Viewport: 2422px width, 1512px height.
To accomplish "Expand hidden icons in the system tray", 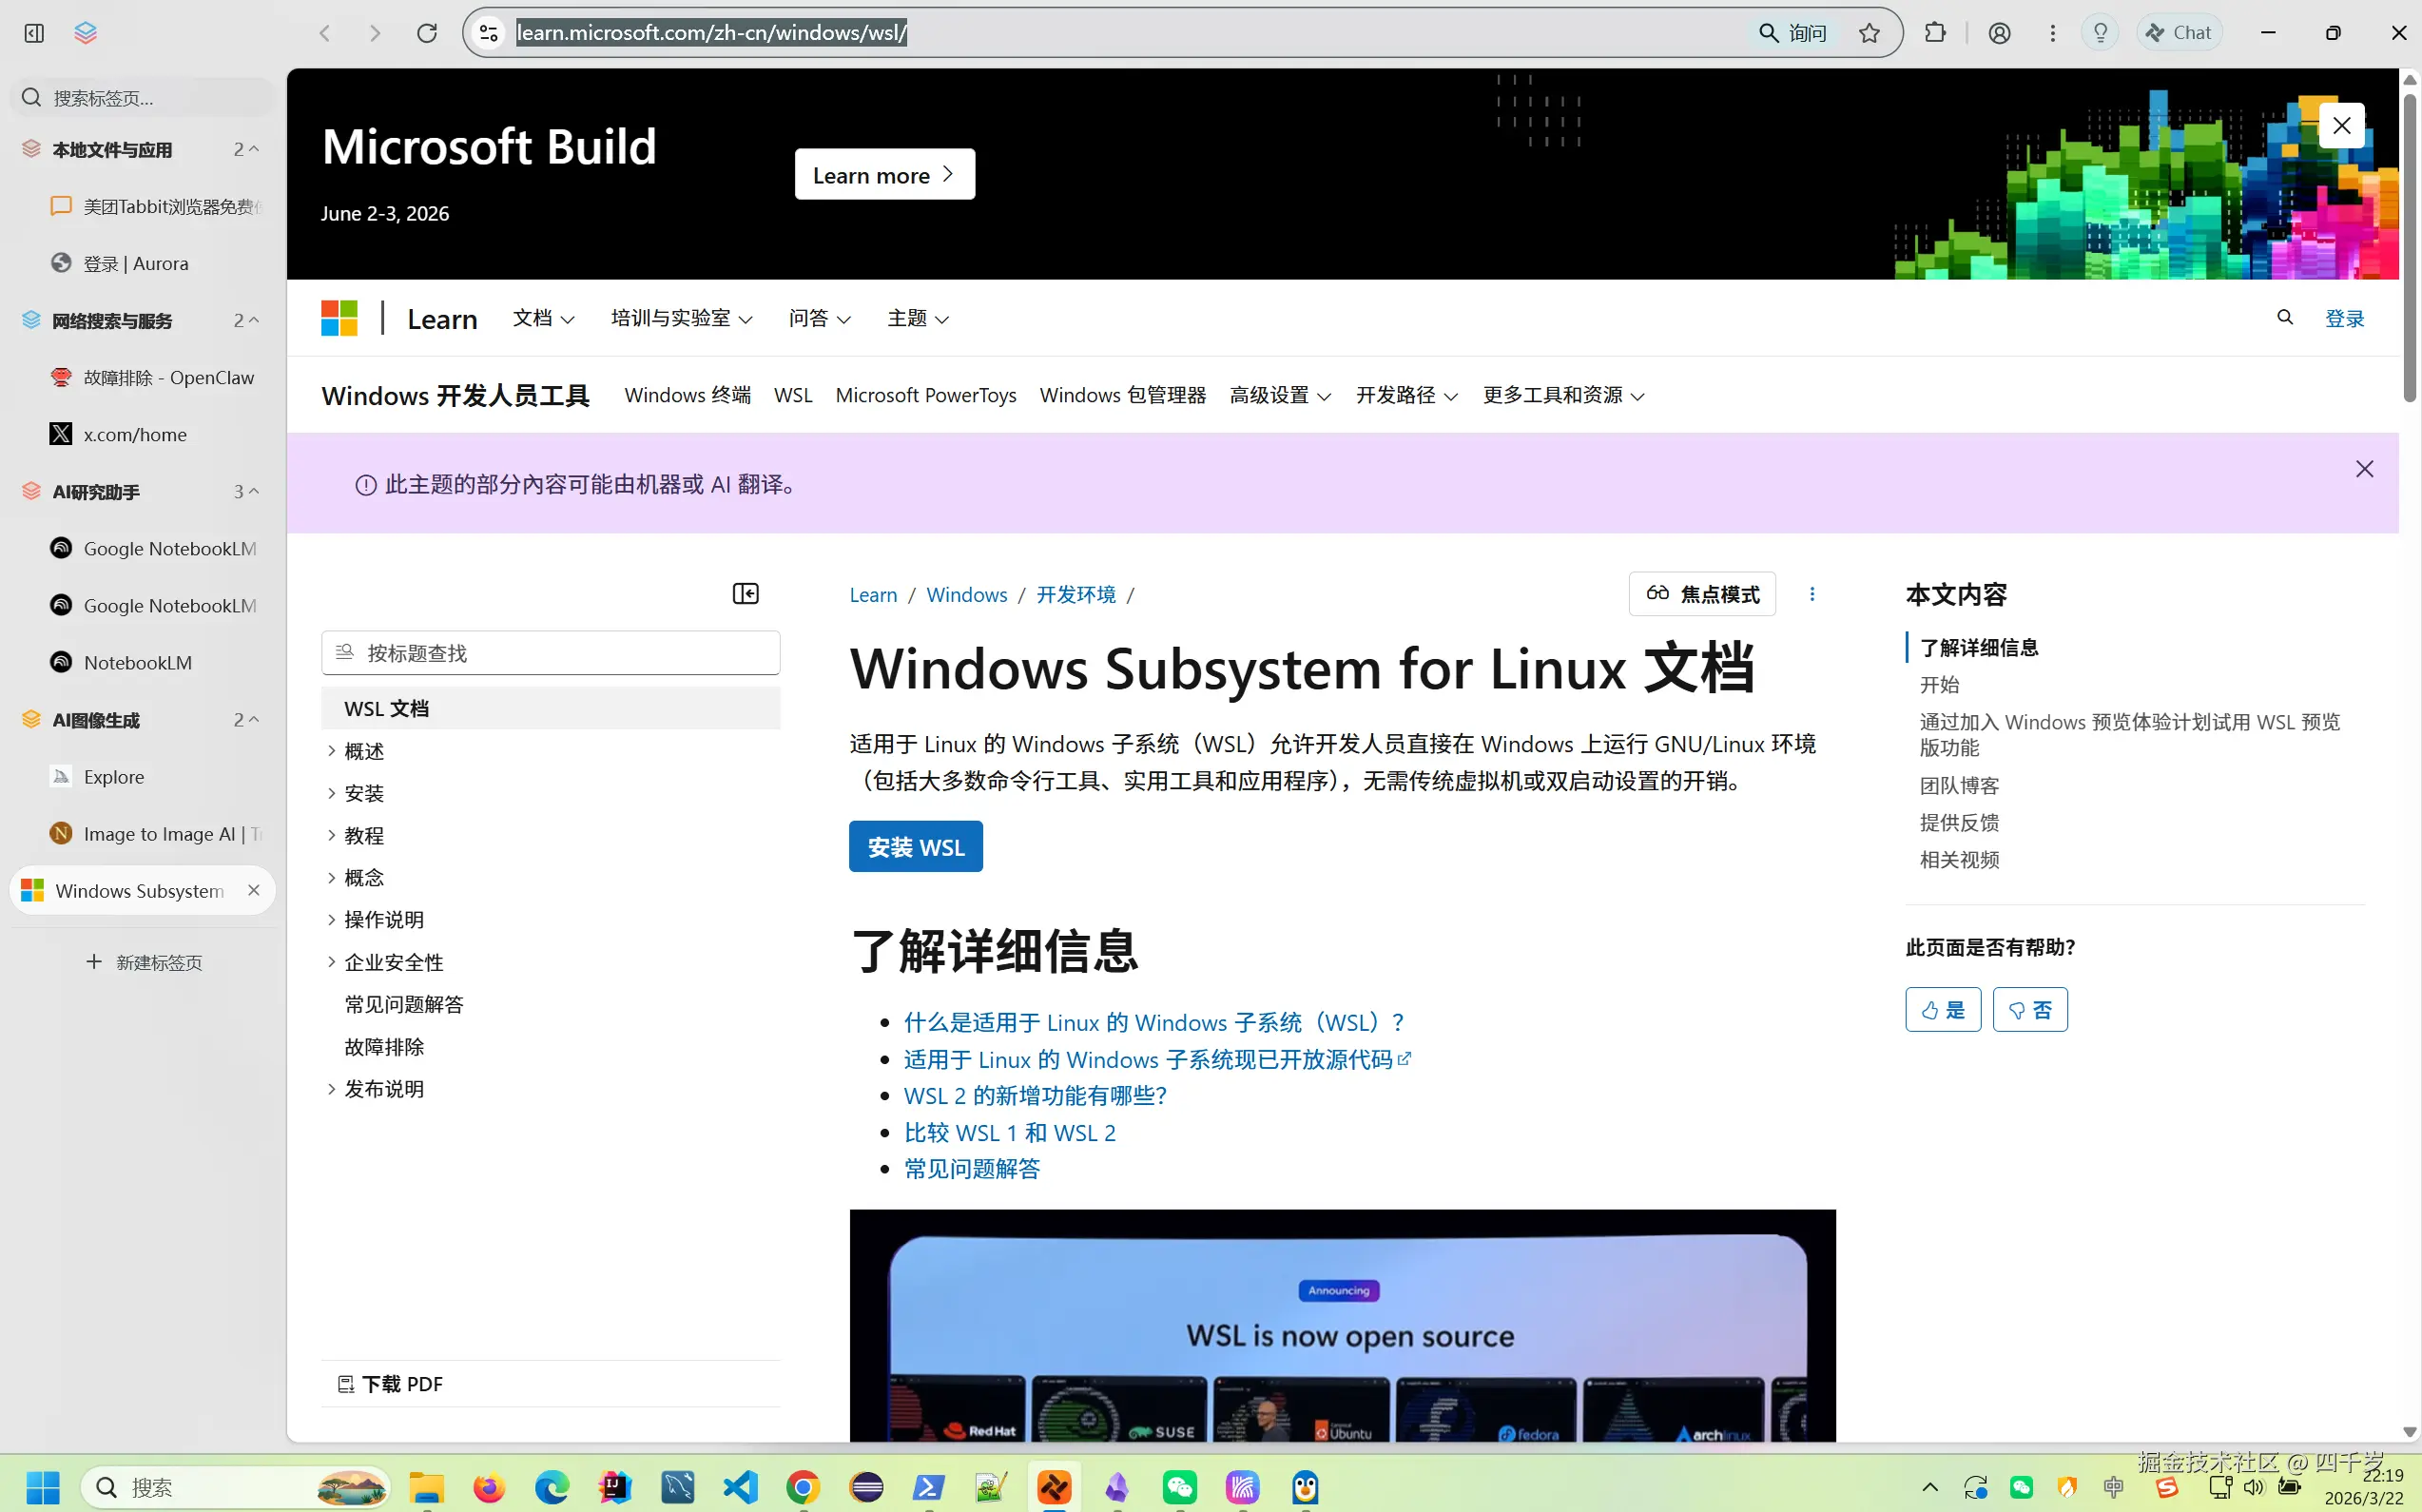I will coord(1929,1487).
